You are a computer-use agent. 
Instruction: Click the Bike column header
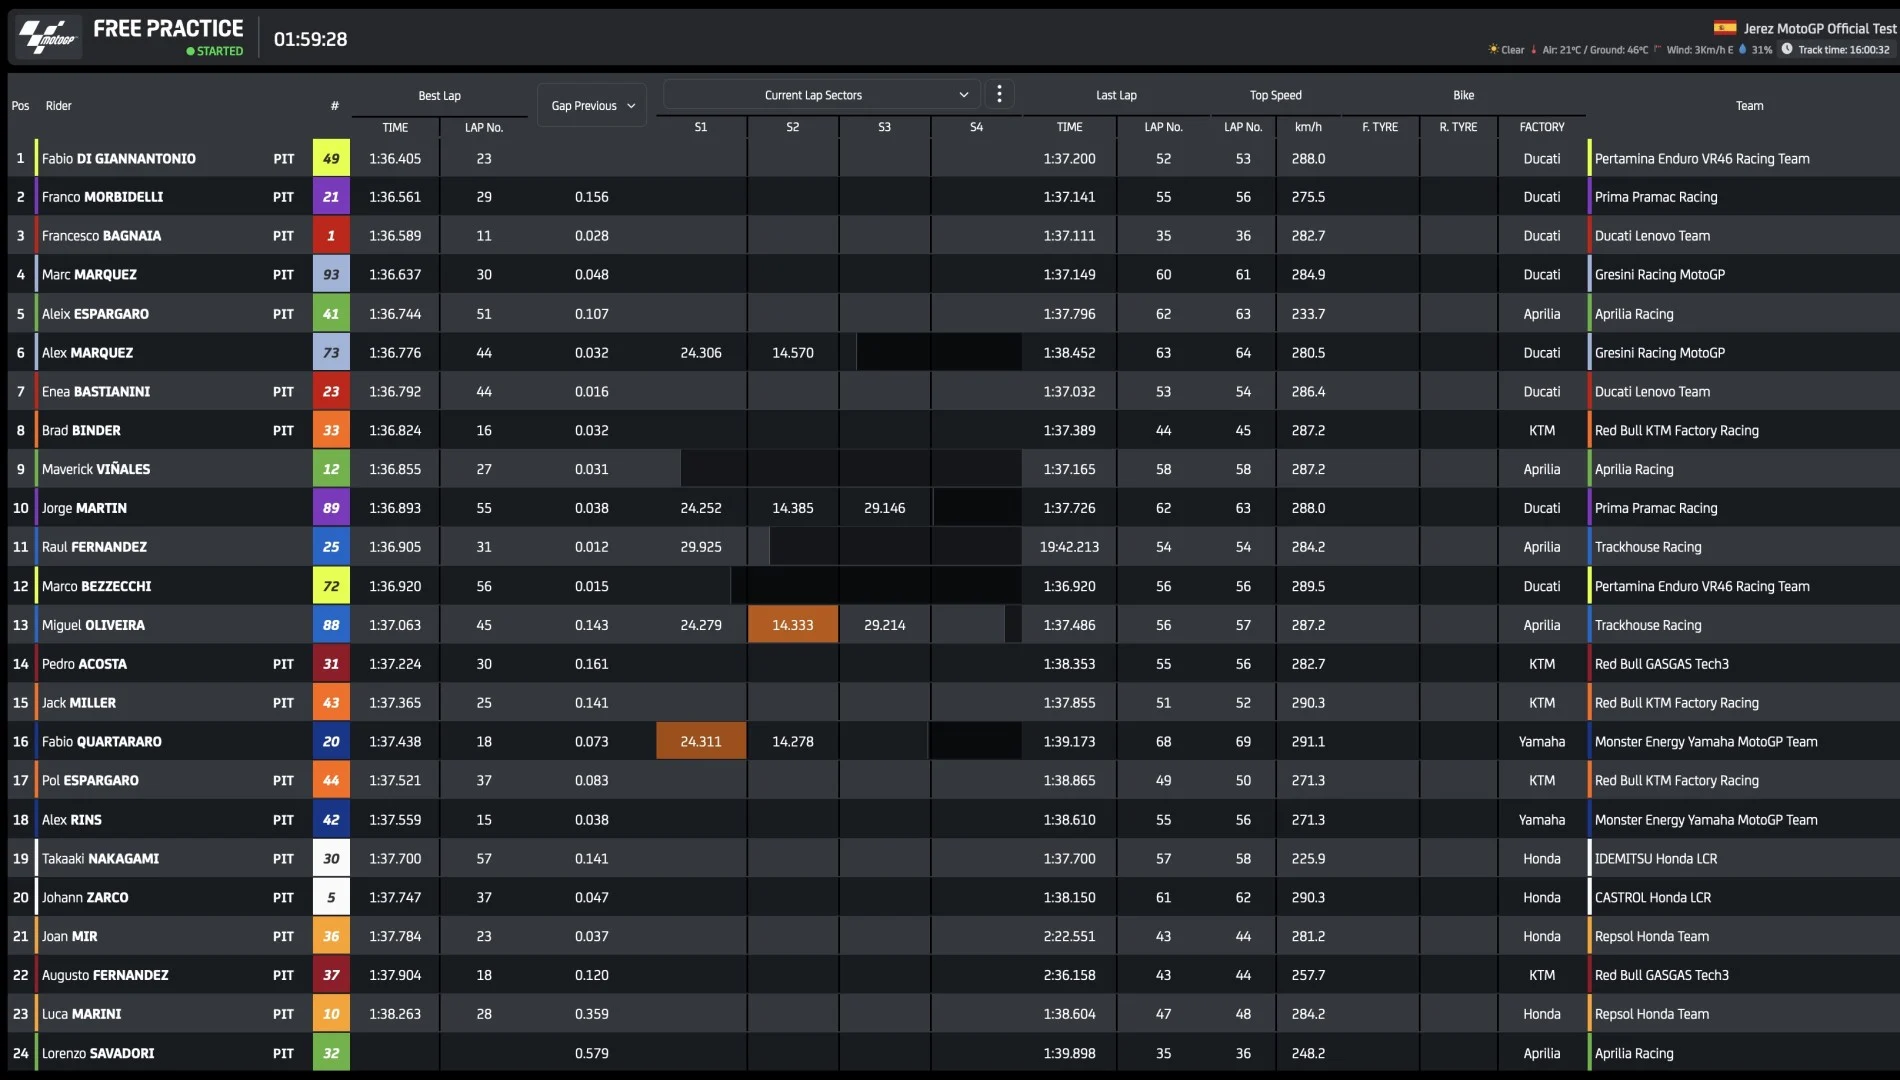pos(1463,95)
